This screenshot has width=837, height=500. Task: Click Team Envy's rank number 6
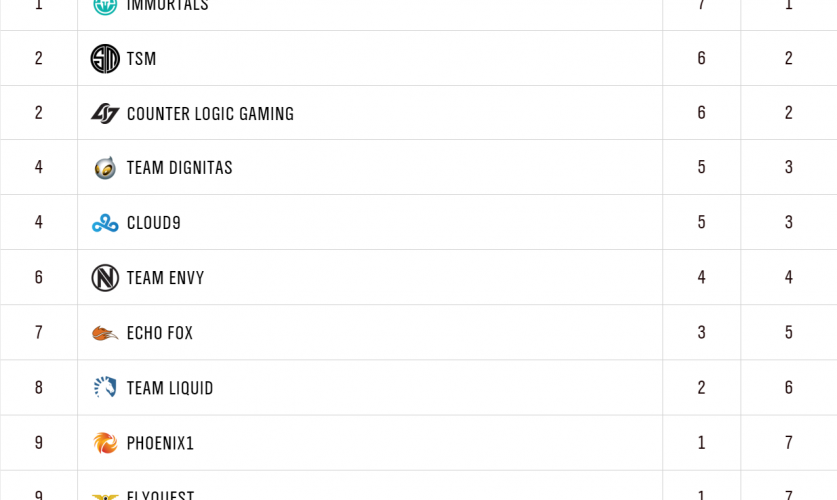point(39,278)
